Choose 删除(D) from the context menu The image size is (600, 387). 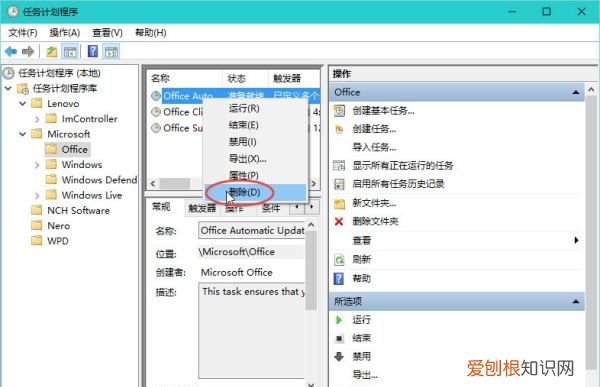[255, 192]
